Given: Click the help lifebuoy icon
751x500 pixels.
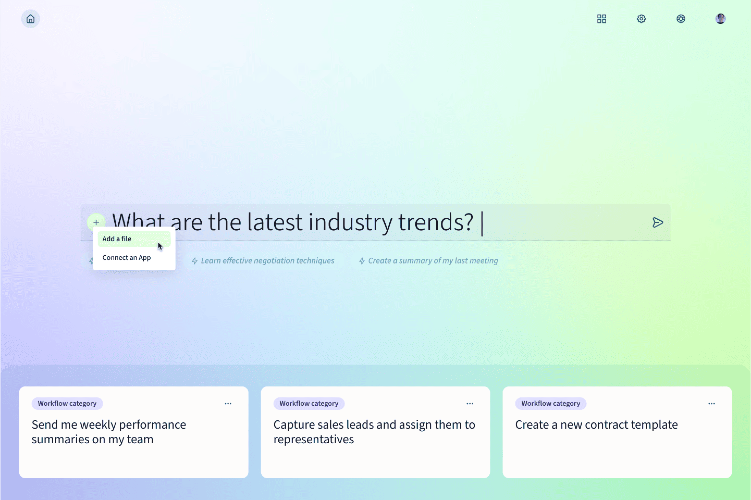Looking at the screenshot, I should [681, 19].
